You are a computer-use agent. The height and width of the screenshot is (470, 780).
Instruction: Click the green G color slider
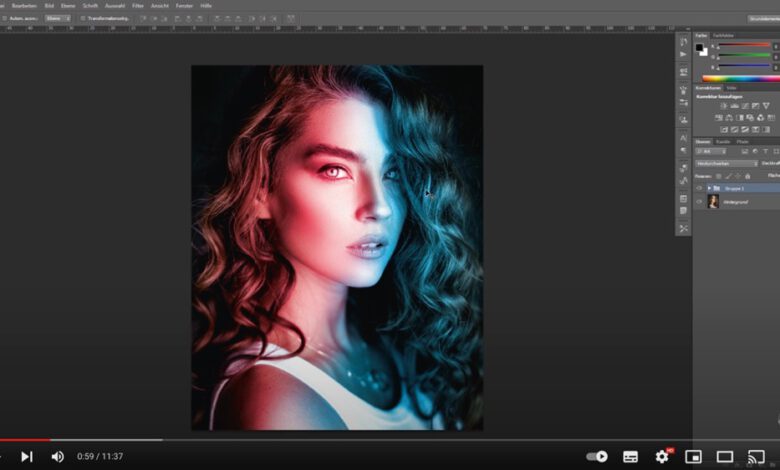coord(744,56)
